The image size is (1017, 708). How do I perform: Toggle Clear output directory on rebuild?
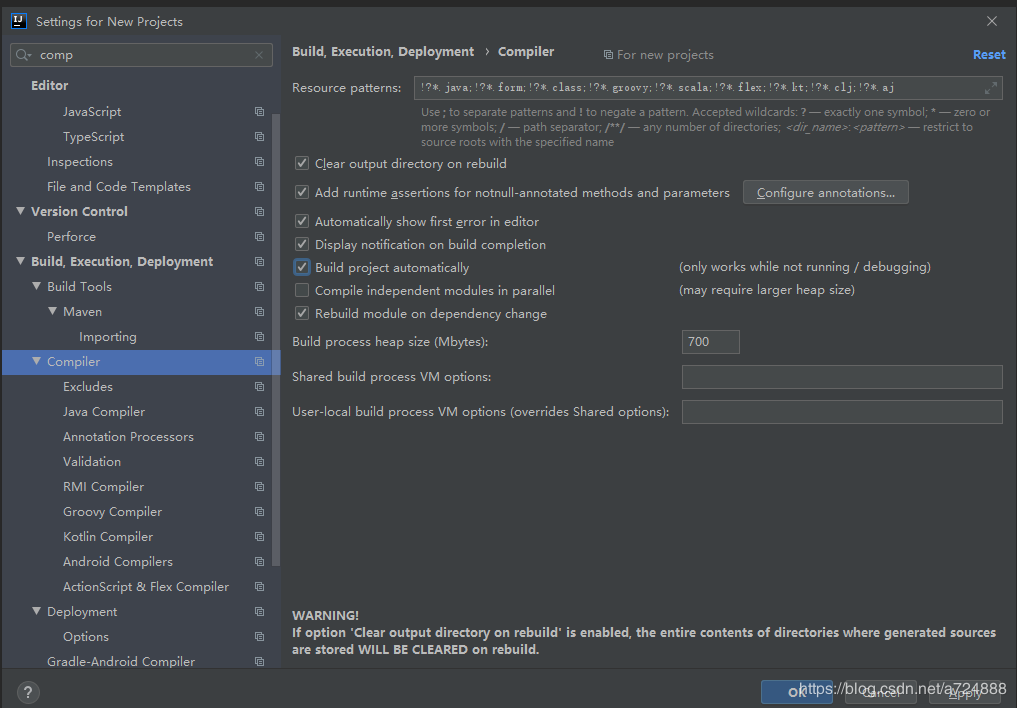tap(302, 163)
